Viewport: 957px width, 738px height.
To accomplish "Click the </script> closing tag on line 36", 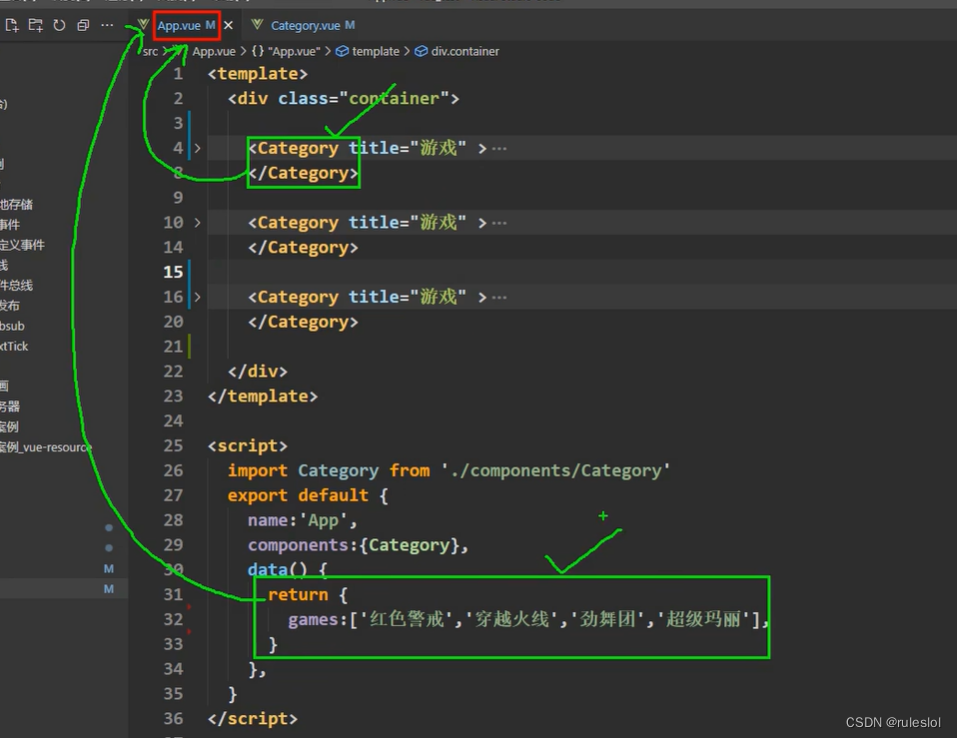I will pos(252,718).
